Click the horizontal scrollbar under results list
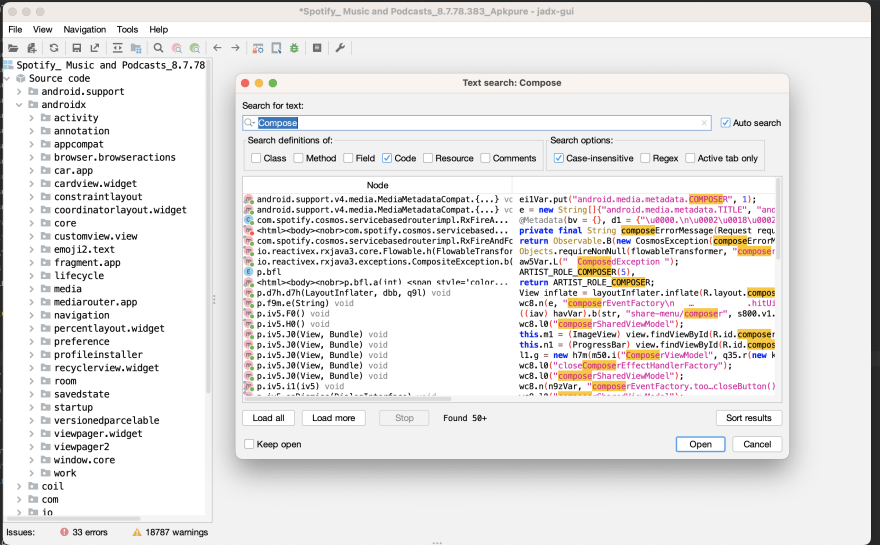 (347, 399)
